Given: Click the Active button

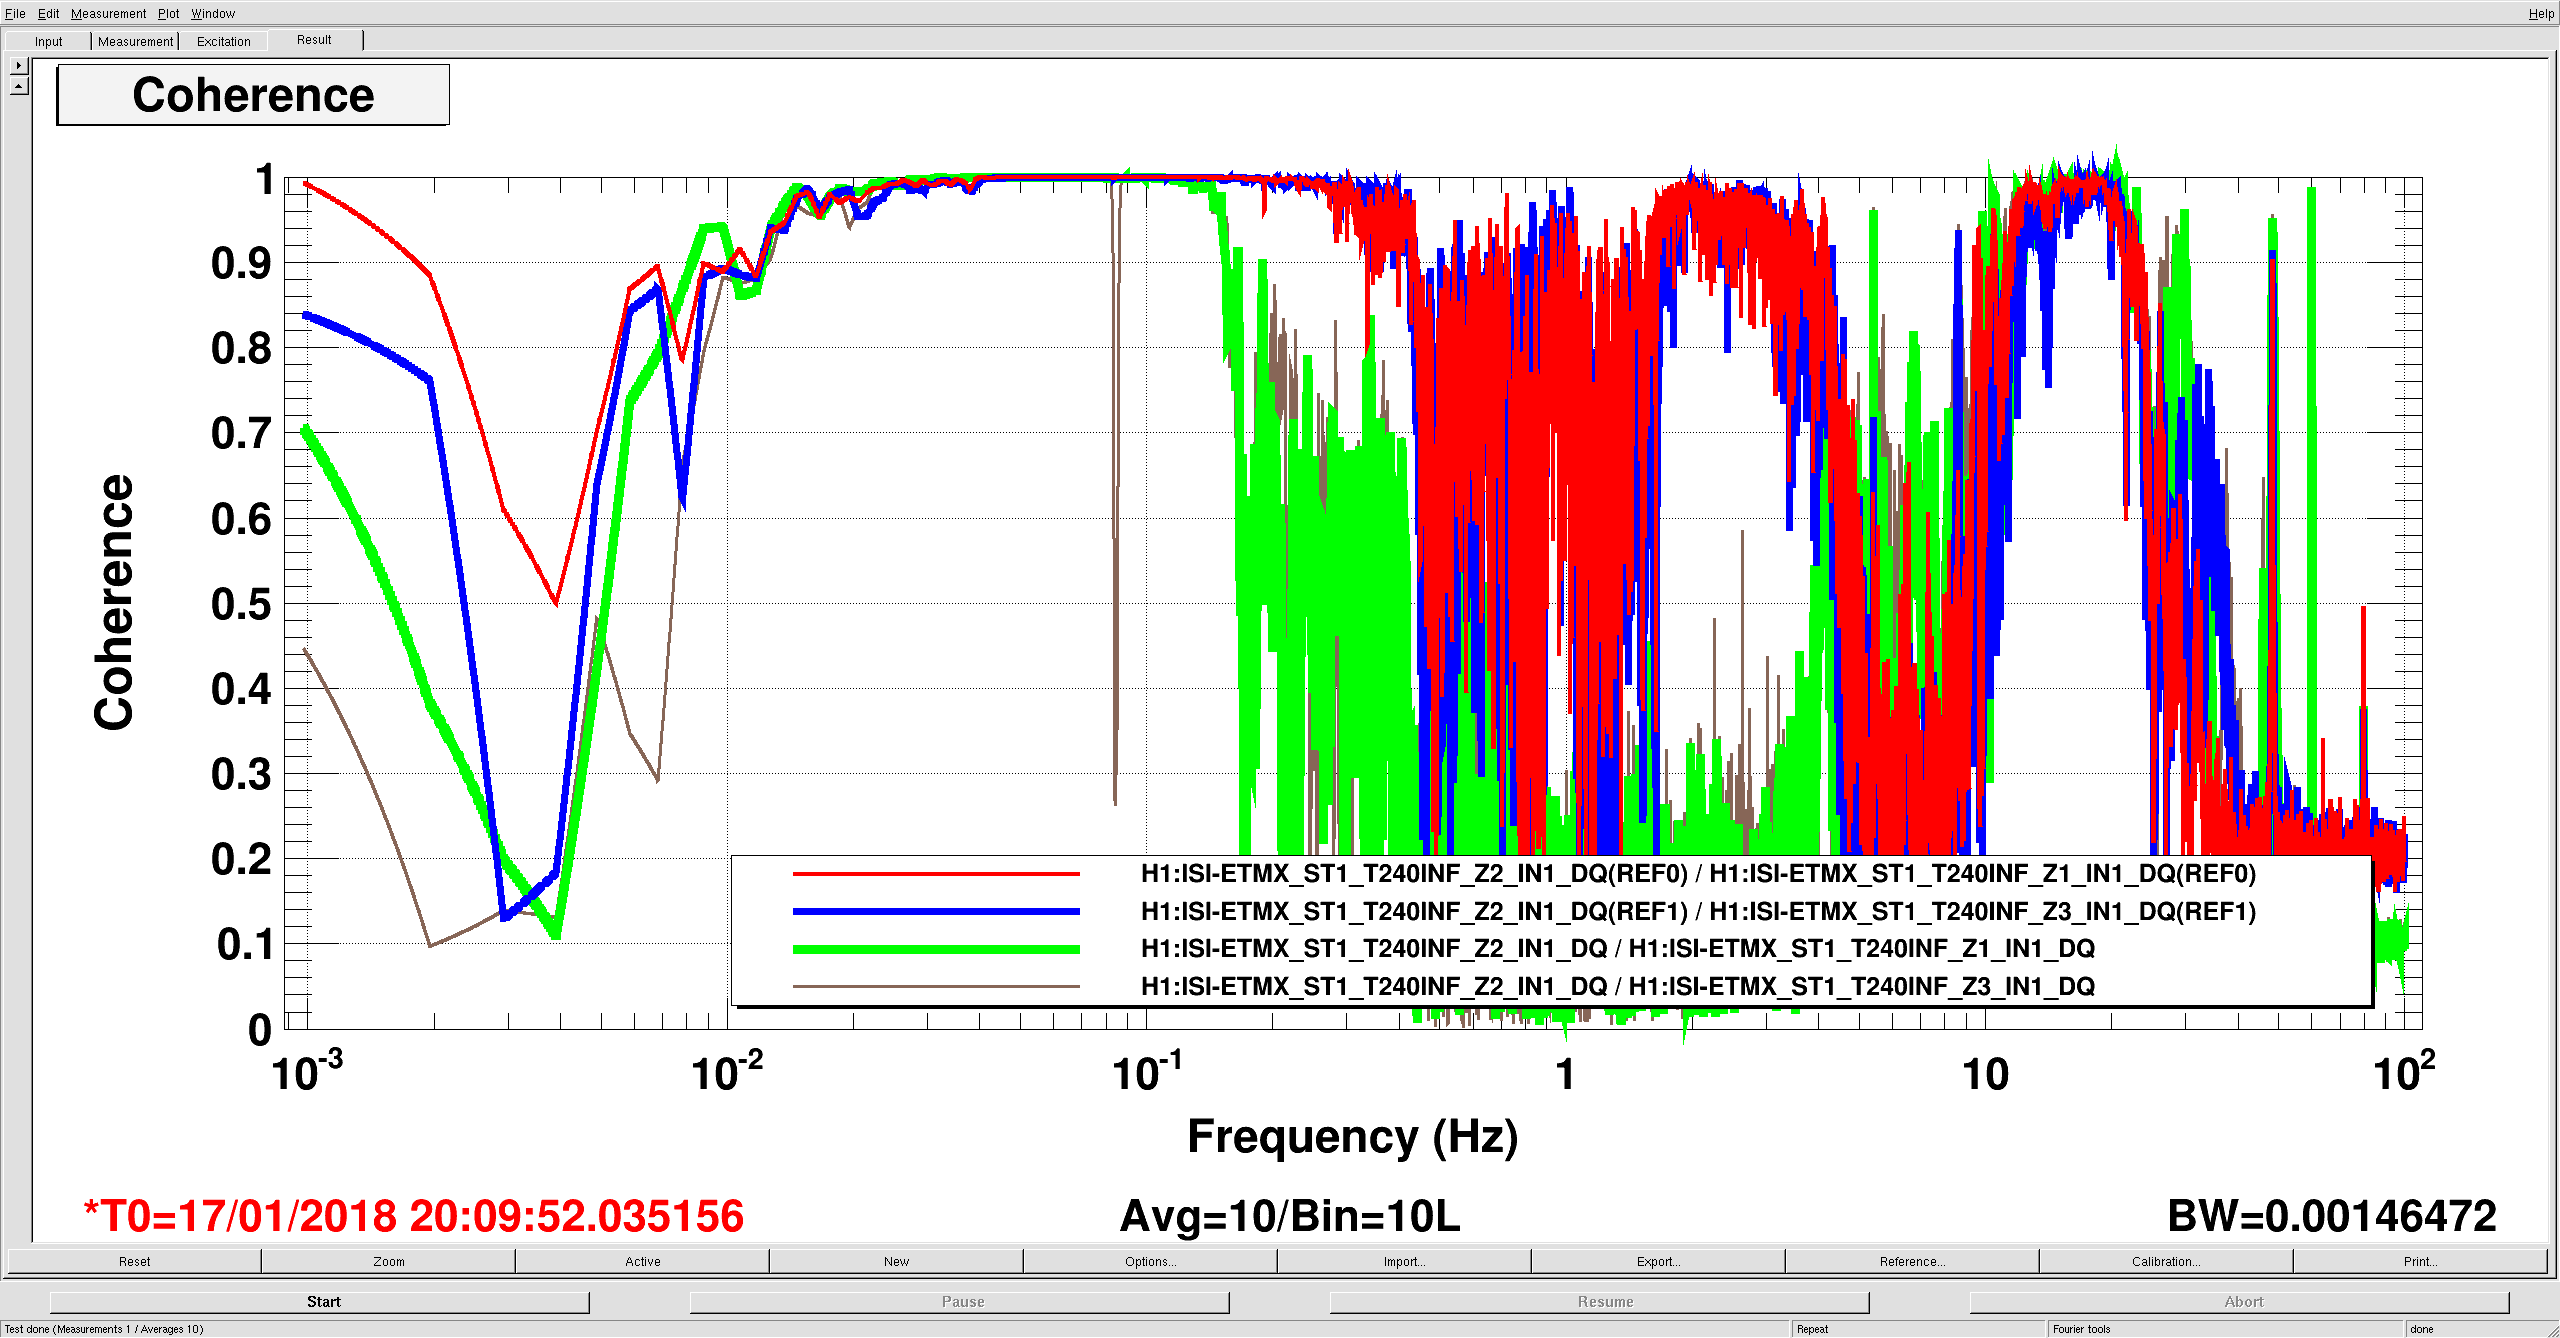Looking at the screenshot, I should [642, 1261].
